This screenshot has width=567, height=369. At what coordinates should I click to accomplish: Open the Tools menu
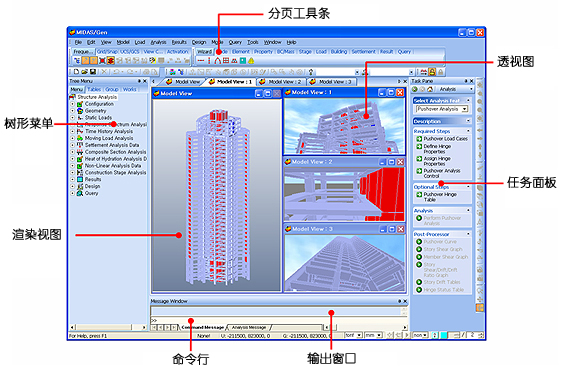(253, 42)
